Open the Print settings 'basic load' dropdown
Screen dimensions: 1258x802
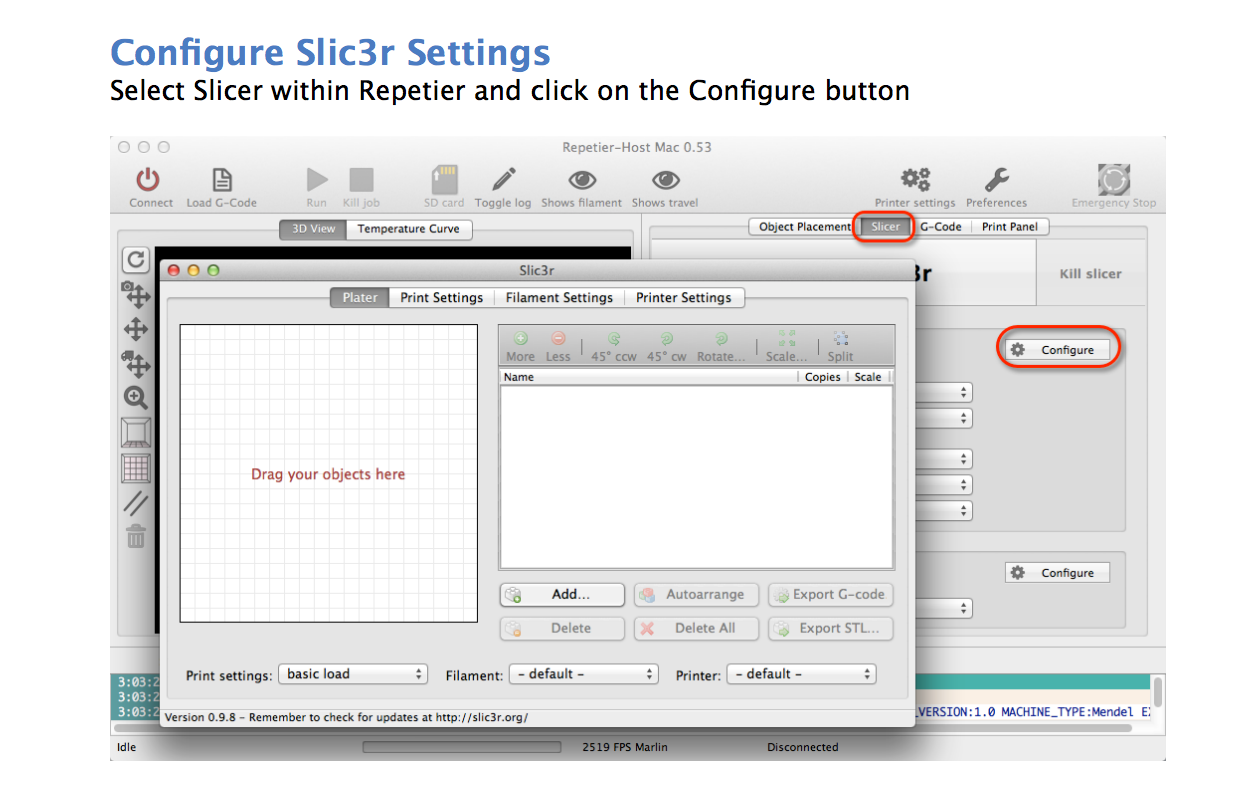[353, 674]
